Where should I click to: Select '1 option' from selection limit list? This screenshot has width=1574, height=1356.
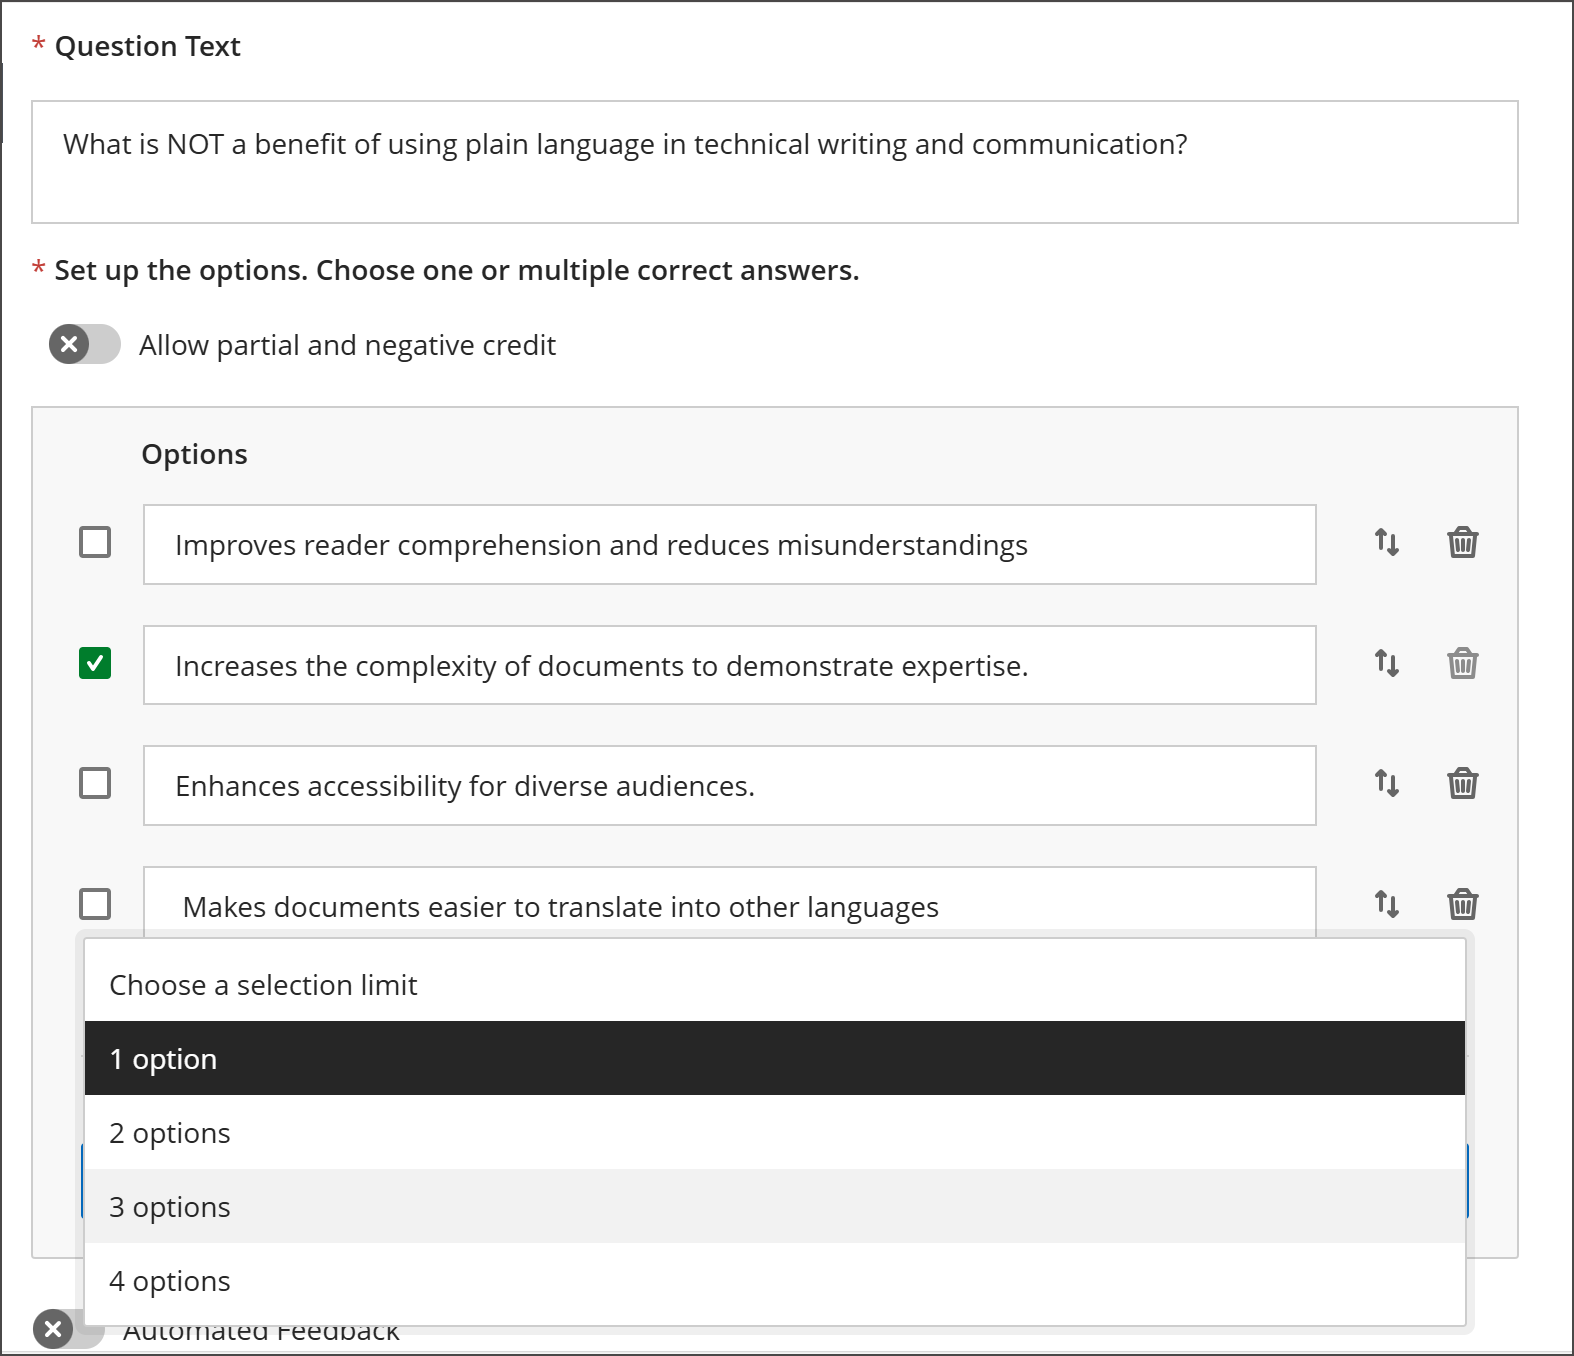(x=774, y=1059)
